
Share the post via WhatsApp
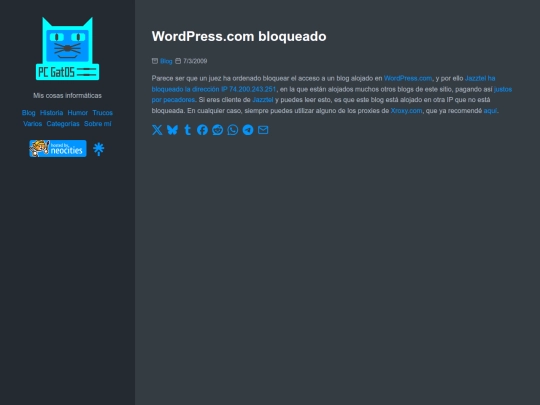click(x=233, y=130)
